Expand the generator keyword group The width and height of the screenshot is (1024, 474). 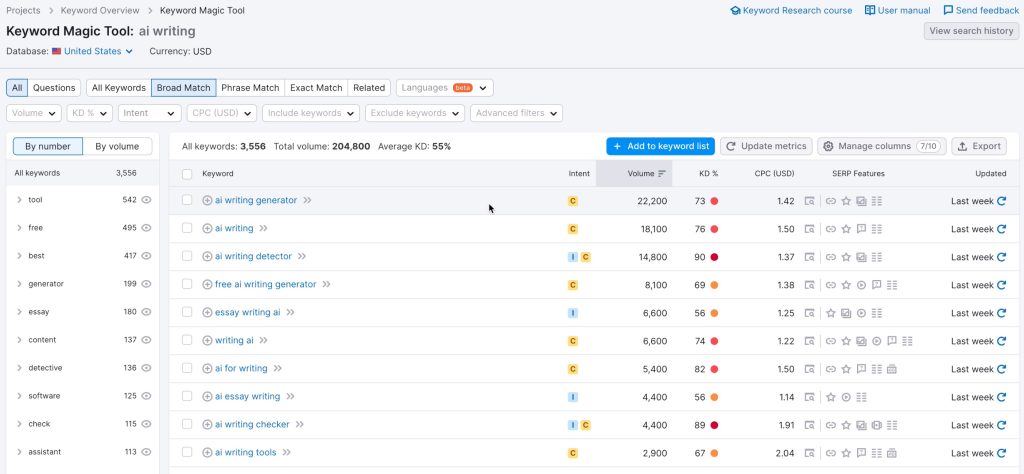point(19,284)
